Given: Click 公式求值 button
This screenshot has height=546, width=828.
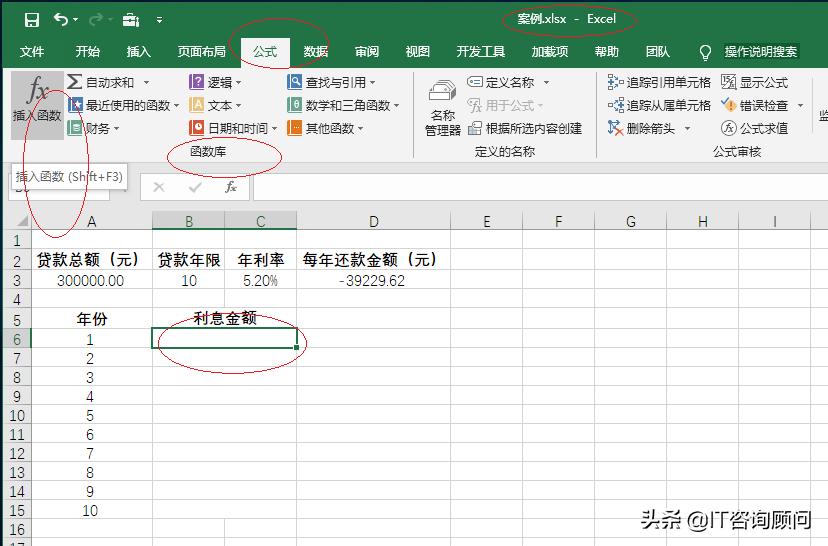Looking at the screenshot, I should pos(755,128).
